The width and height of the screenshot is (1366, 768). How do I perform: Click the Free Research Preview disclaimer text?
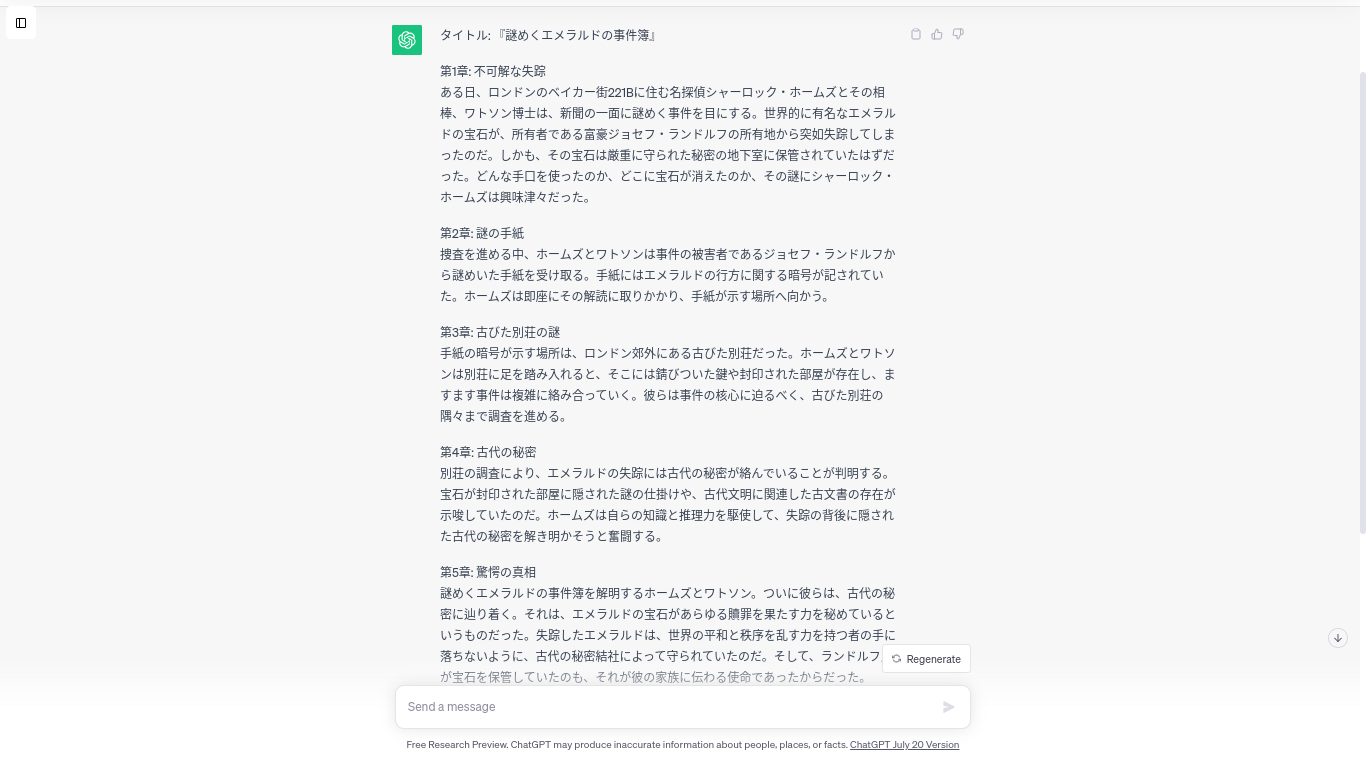627,745
